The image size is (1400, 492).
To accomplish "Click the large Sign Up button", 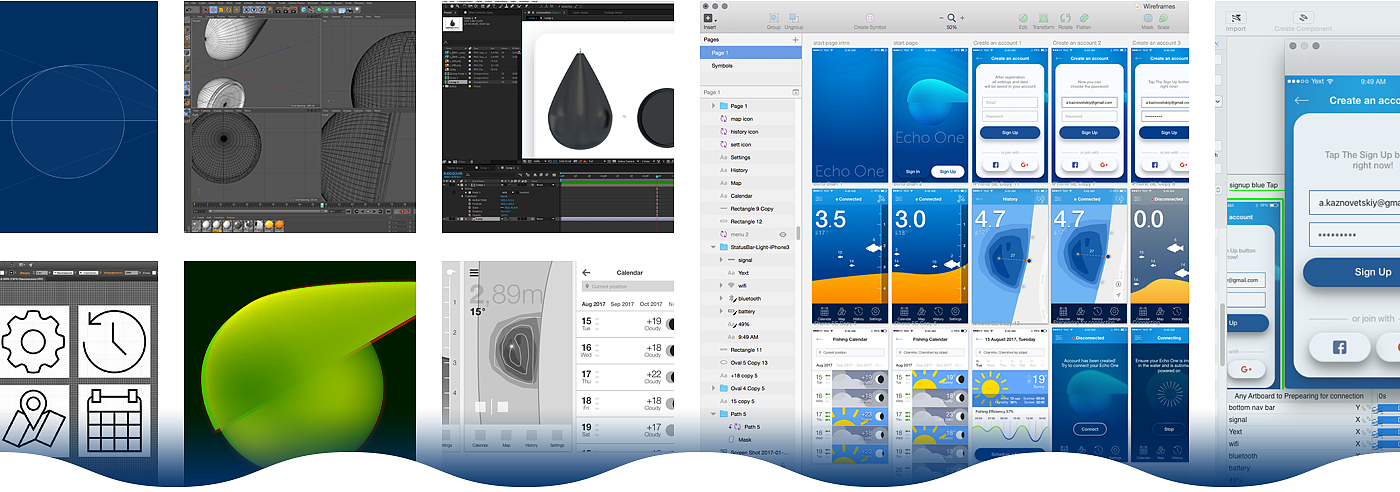I will coord(1372,272).
